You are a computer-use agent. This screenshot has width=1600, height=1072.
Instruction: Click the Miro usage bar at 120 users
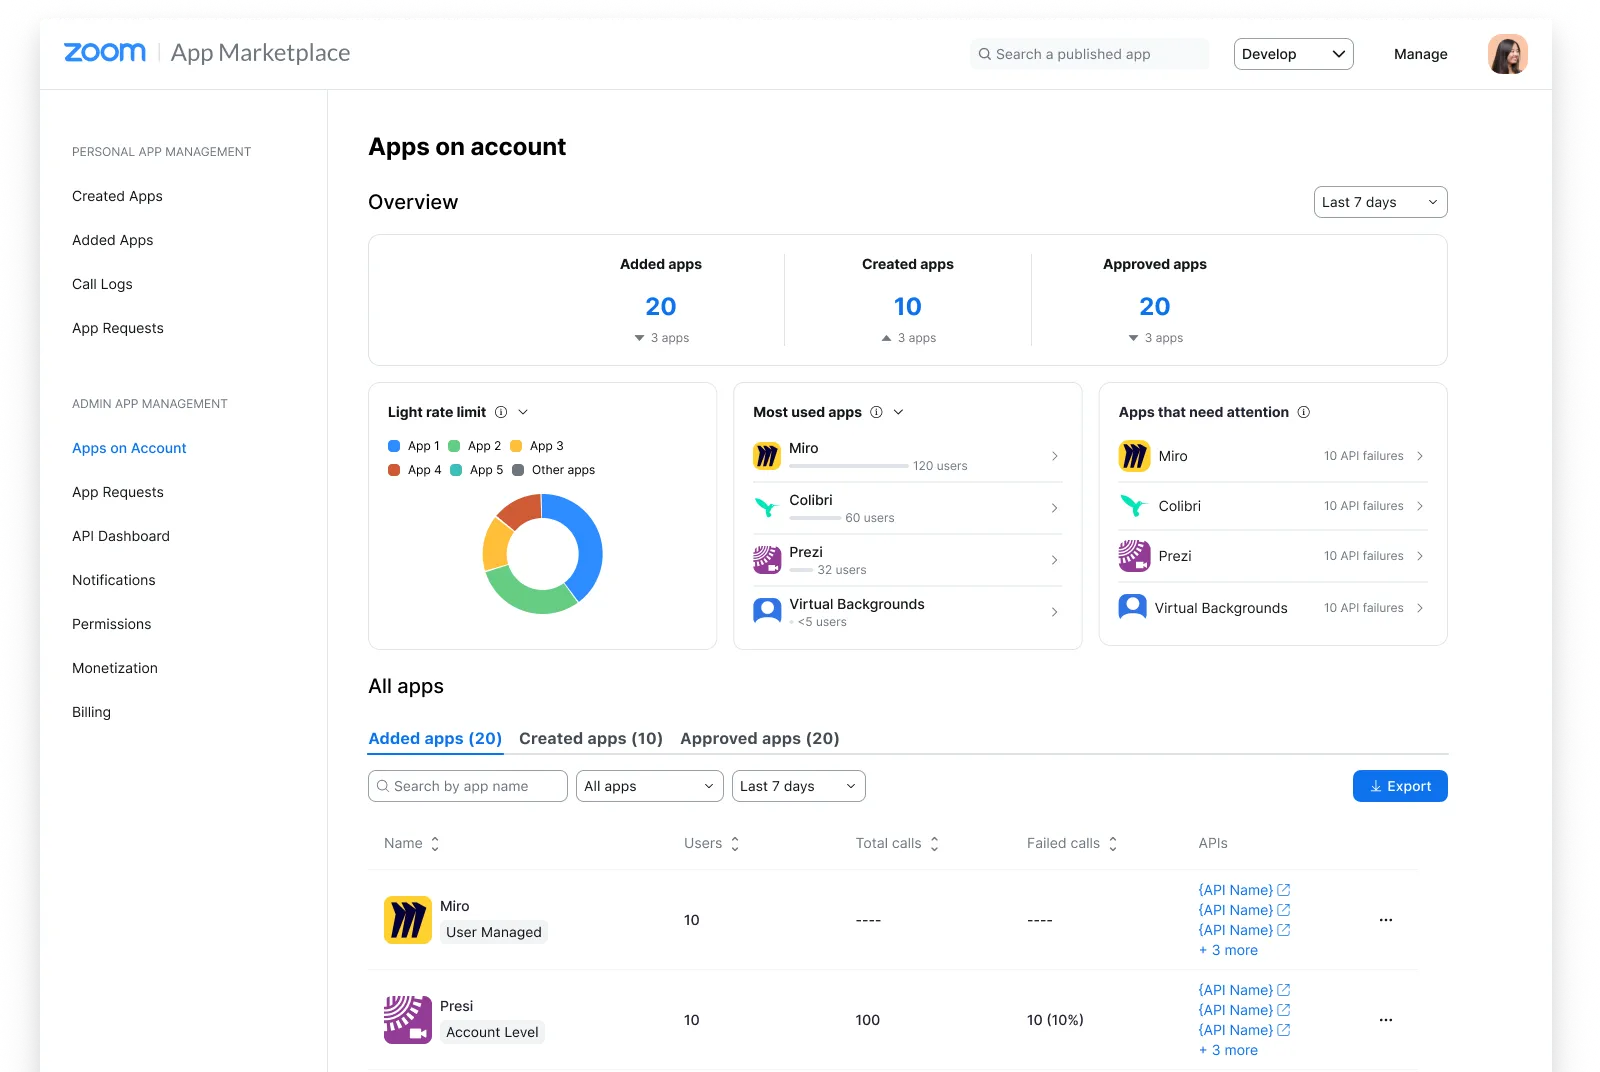[x=849, y=466]
